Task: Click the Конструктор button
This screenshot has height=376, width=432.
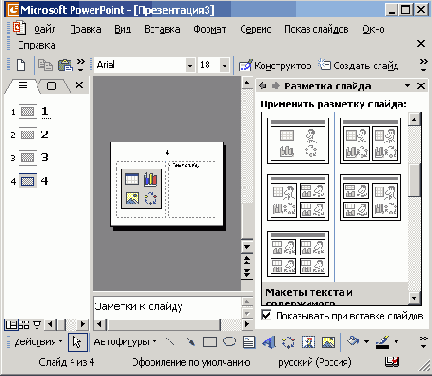Action: tap(275, 65)
